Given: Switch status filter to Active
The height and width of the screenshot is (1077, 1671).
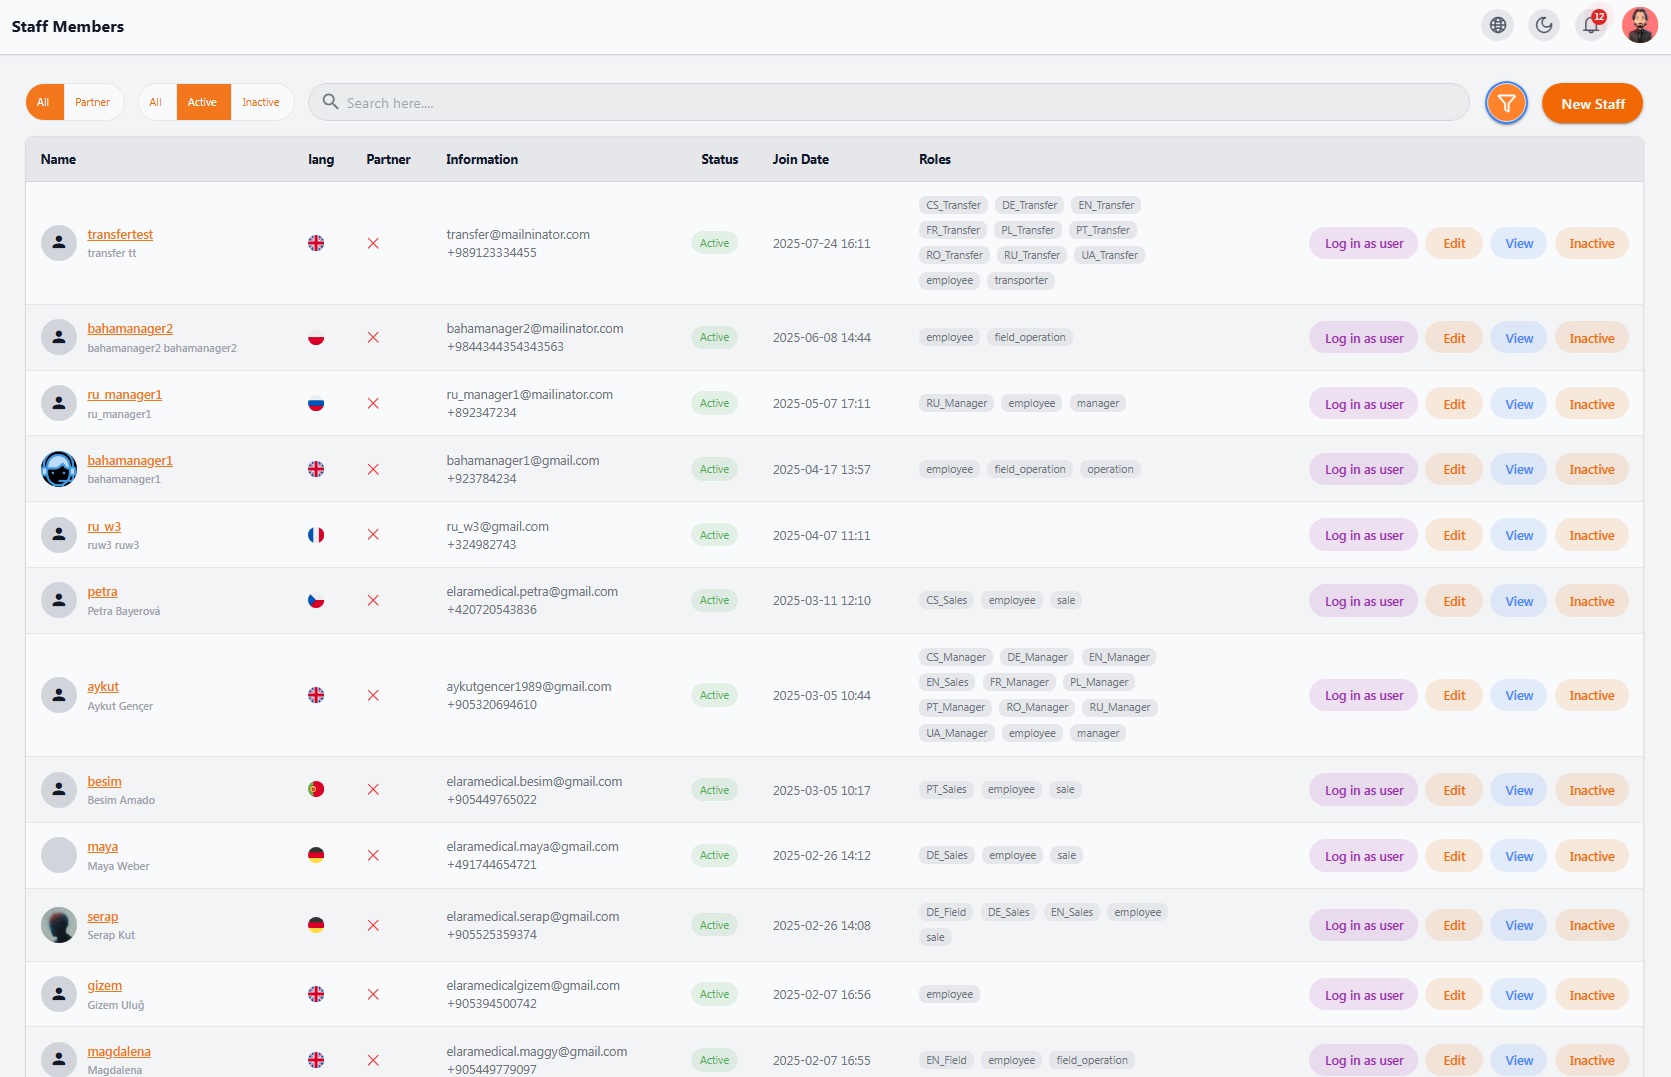Looking at the screenshot, I should pos(203,102).
